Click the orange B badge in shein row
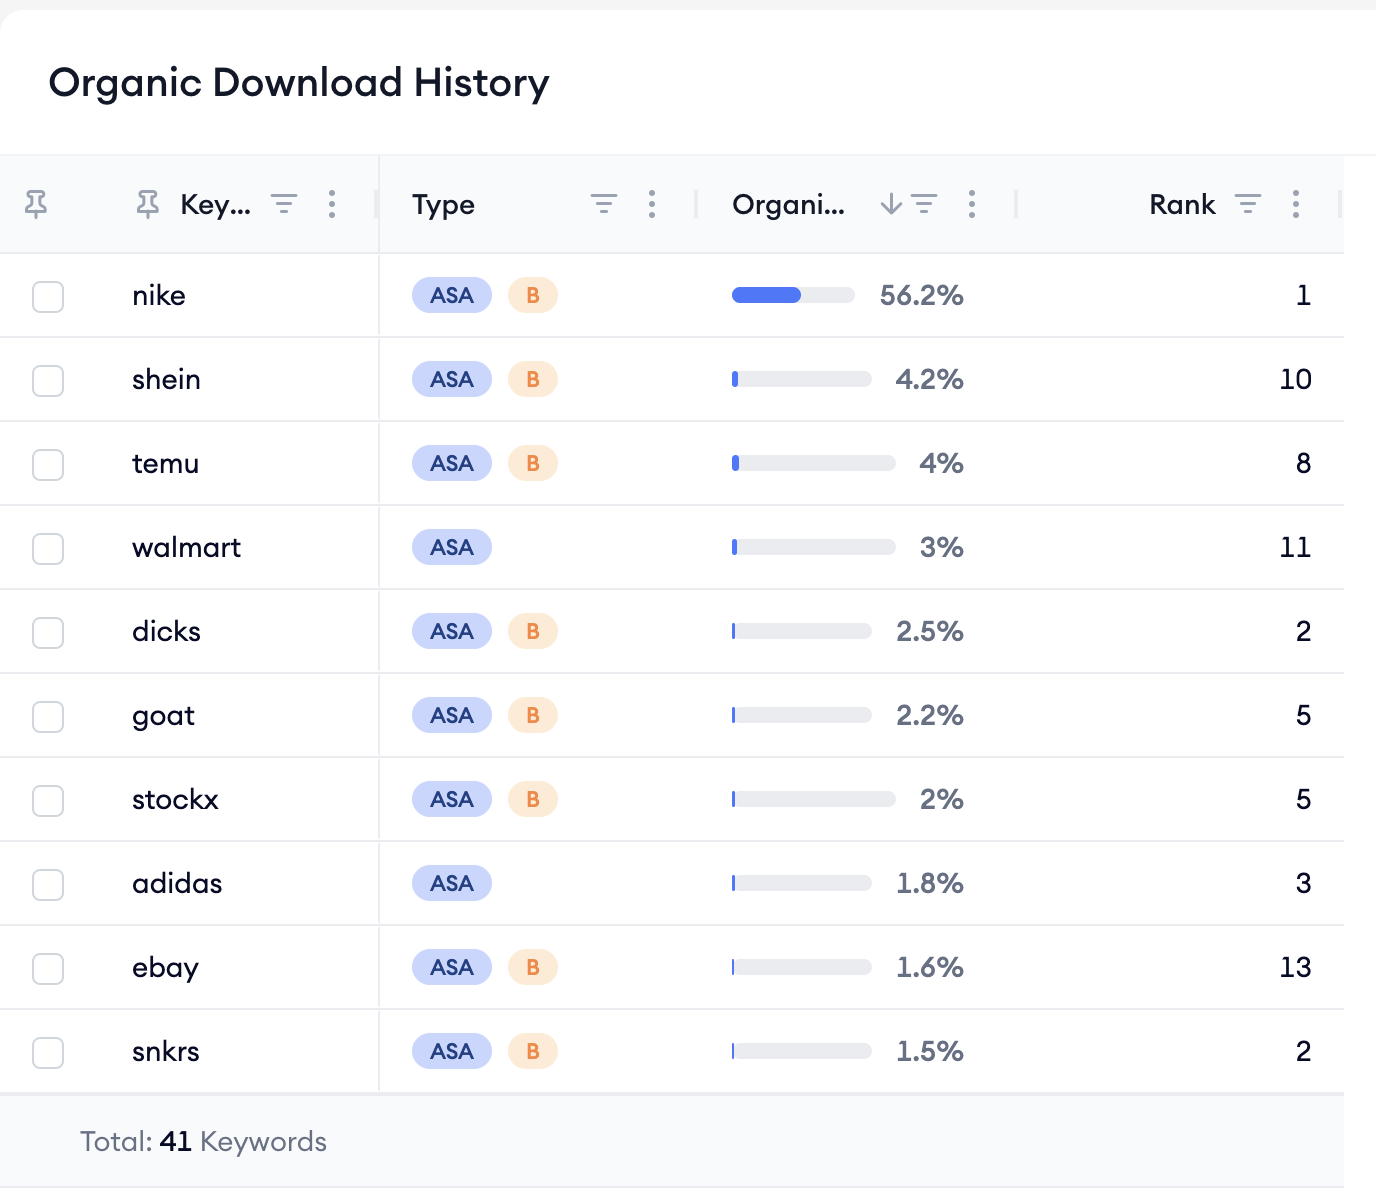Viewport: 1376px width, 1194px height. [x=533, y=379]
